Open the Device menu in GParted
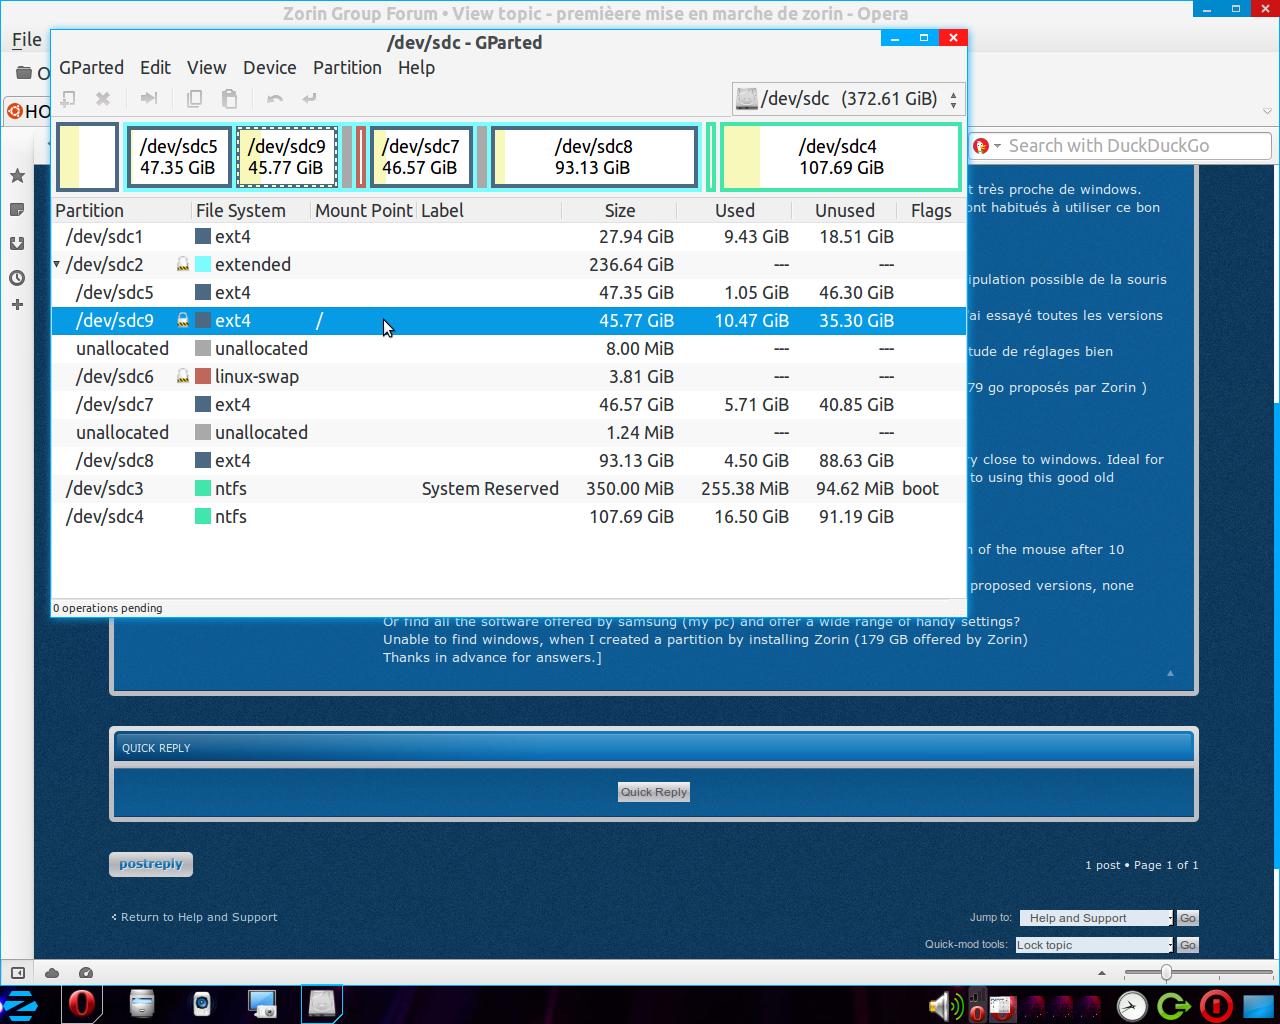The width and height of the screenshot is (1280, 1024). pyautogui.click(x=269, y=68)
